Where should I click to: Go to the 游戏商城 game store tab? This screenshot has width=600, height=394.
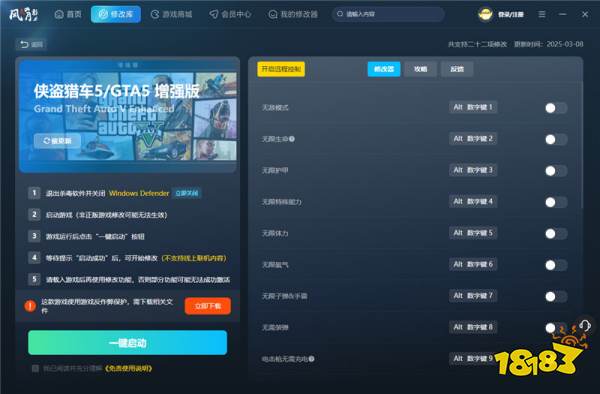(171, 15)
